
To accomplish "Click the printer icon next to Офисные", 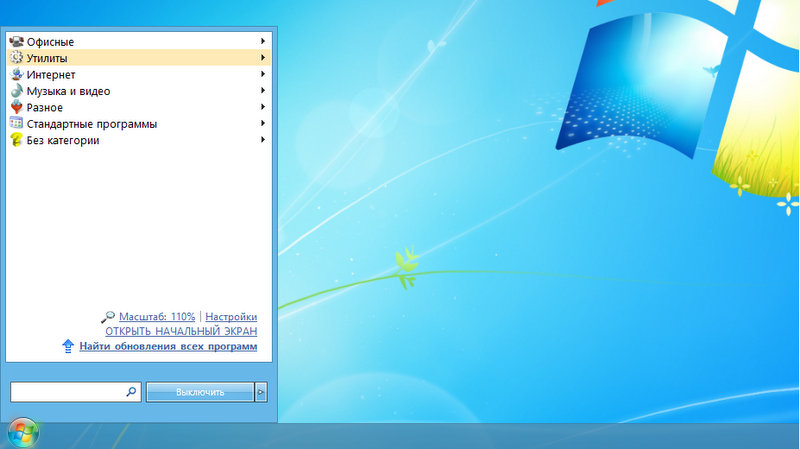I will click(x=16, y=42).
